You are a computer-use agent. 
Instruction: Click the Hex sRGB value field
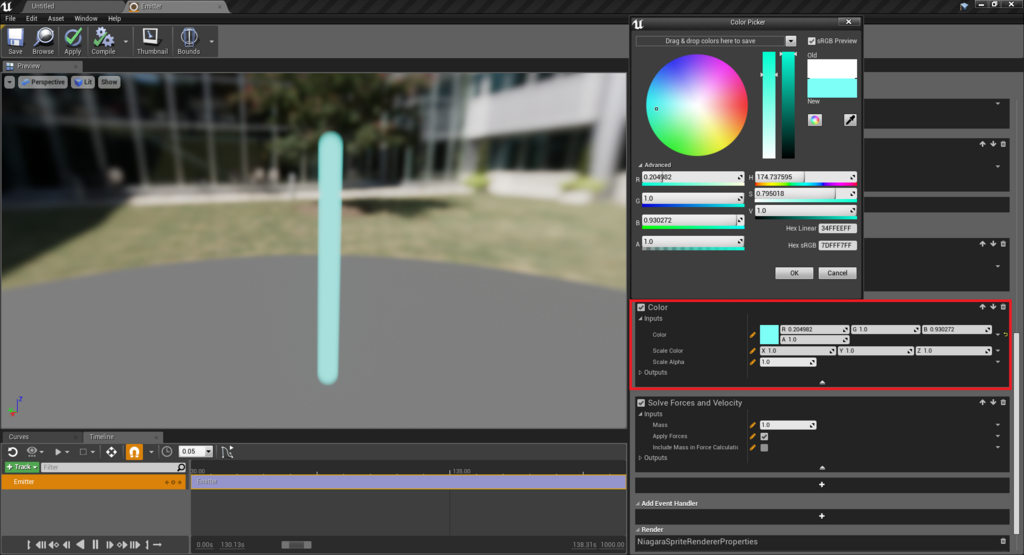837,246
